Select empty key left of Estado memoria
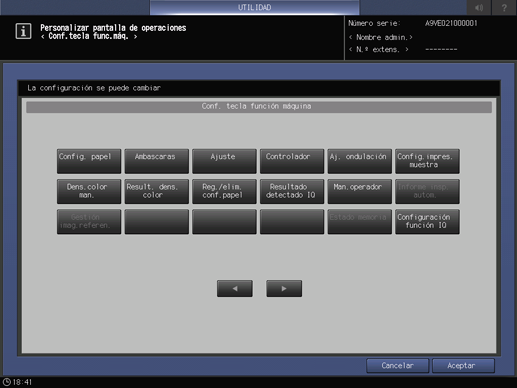Image resolution: width=517 pixels, height=388 pixels. click(x=292, y=222)
